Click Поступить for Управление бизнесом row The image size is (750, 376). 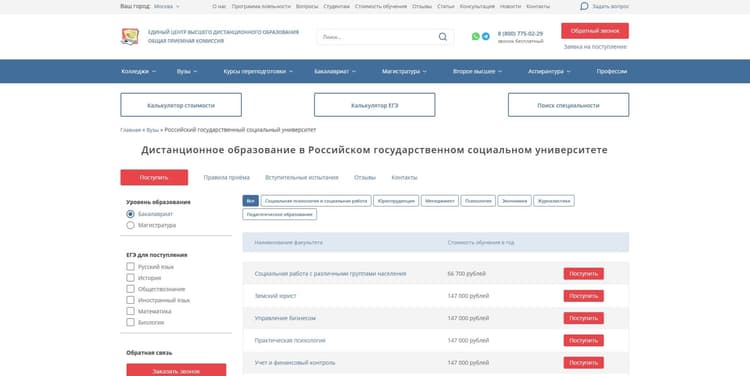coord(584,318)
